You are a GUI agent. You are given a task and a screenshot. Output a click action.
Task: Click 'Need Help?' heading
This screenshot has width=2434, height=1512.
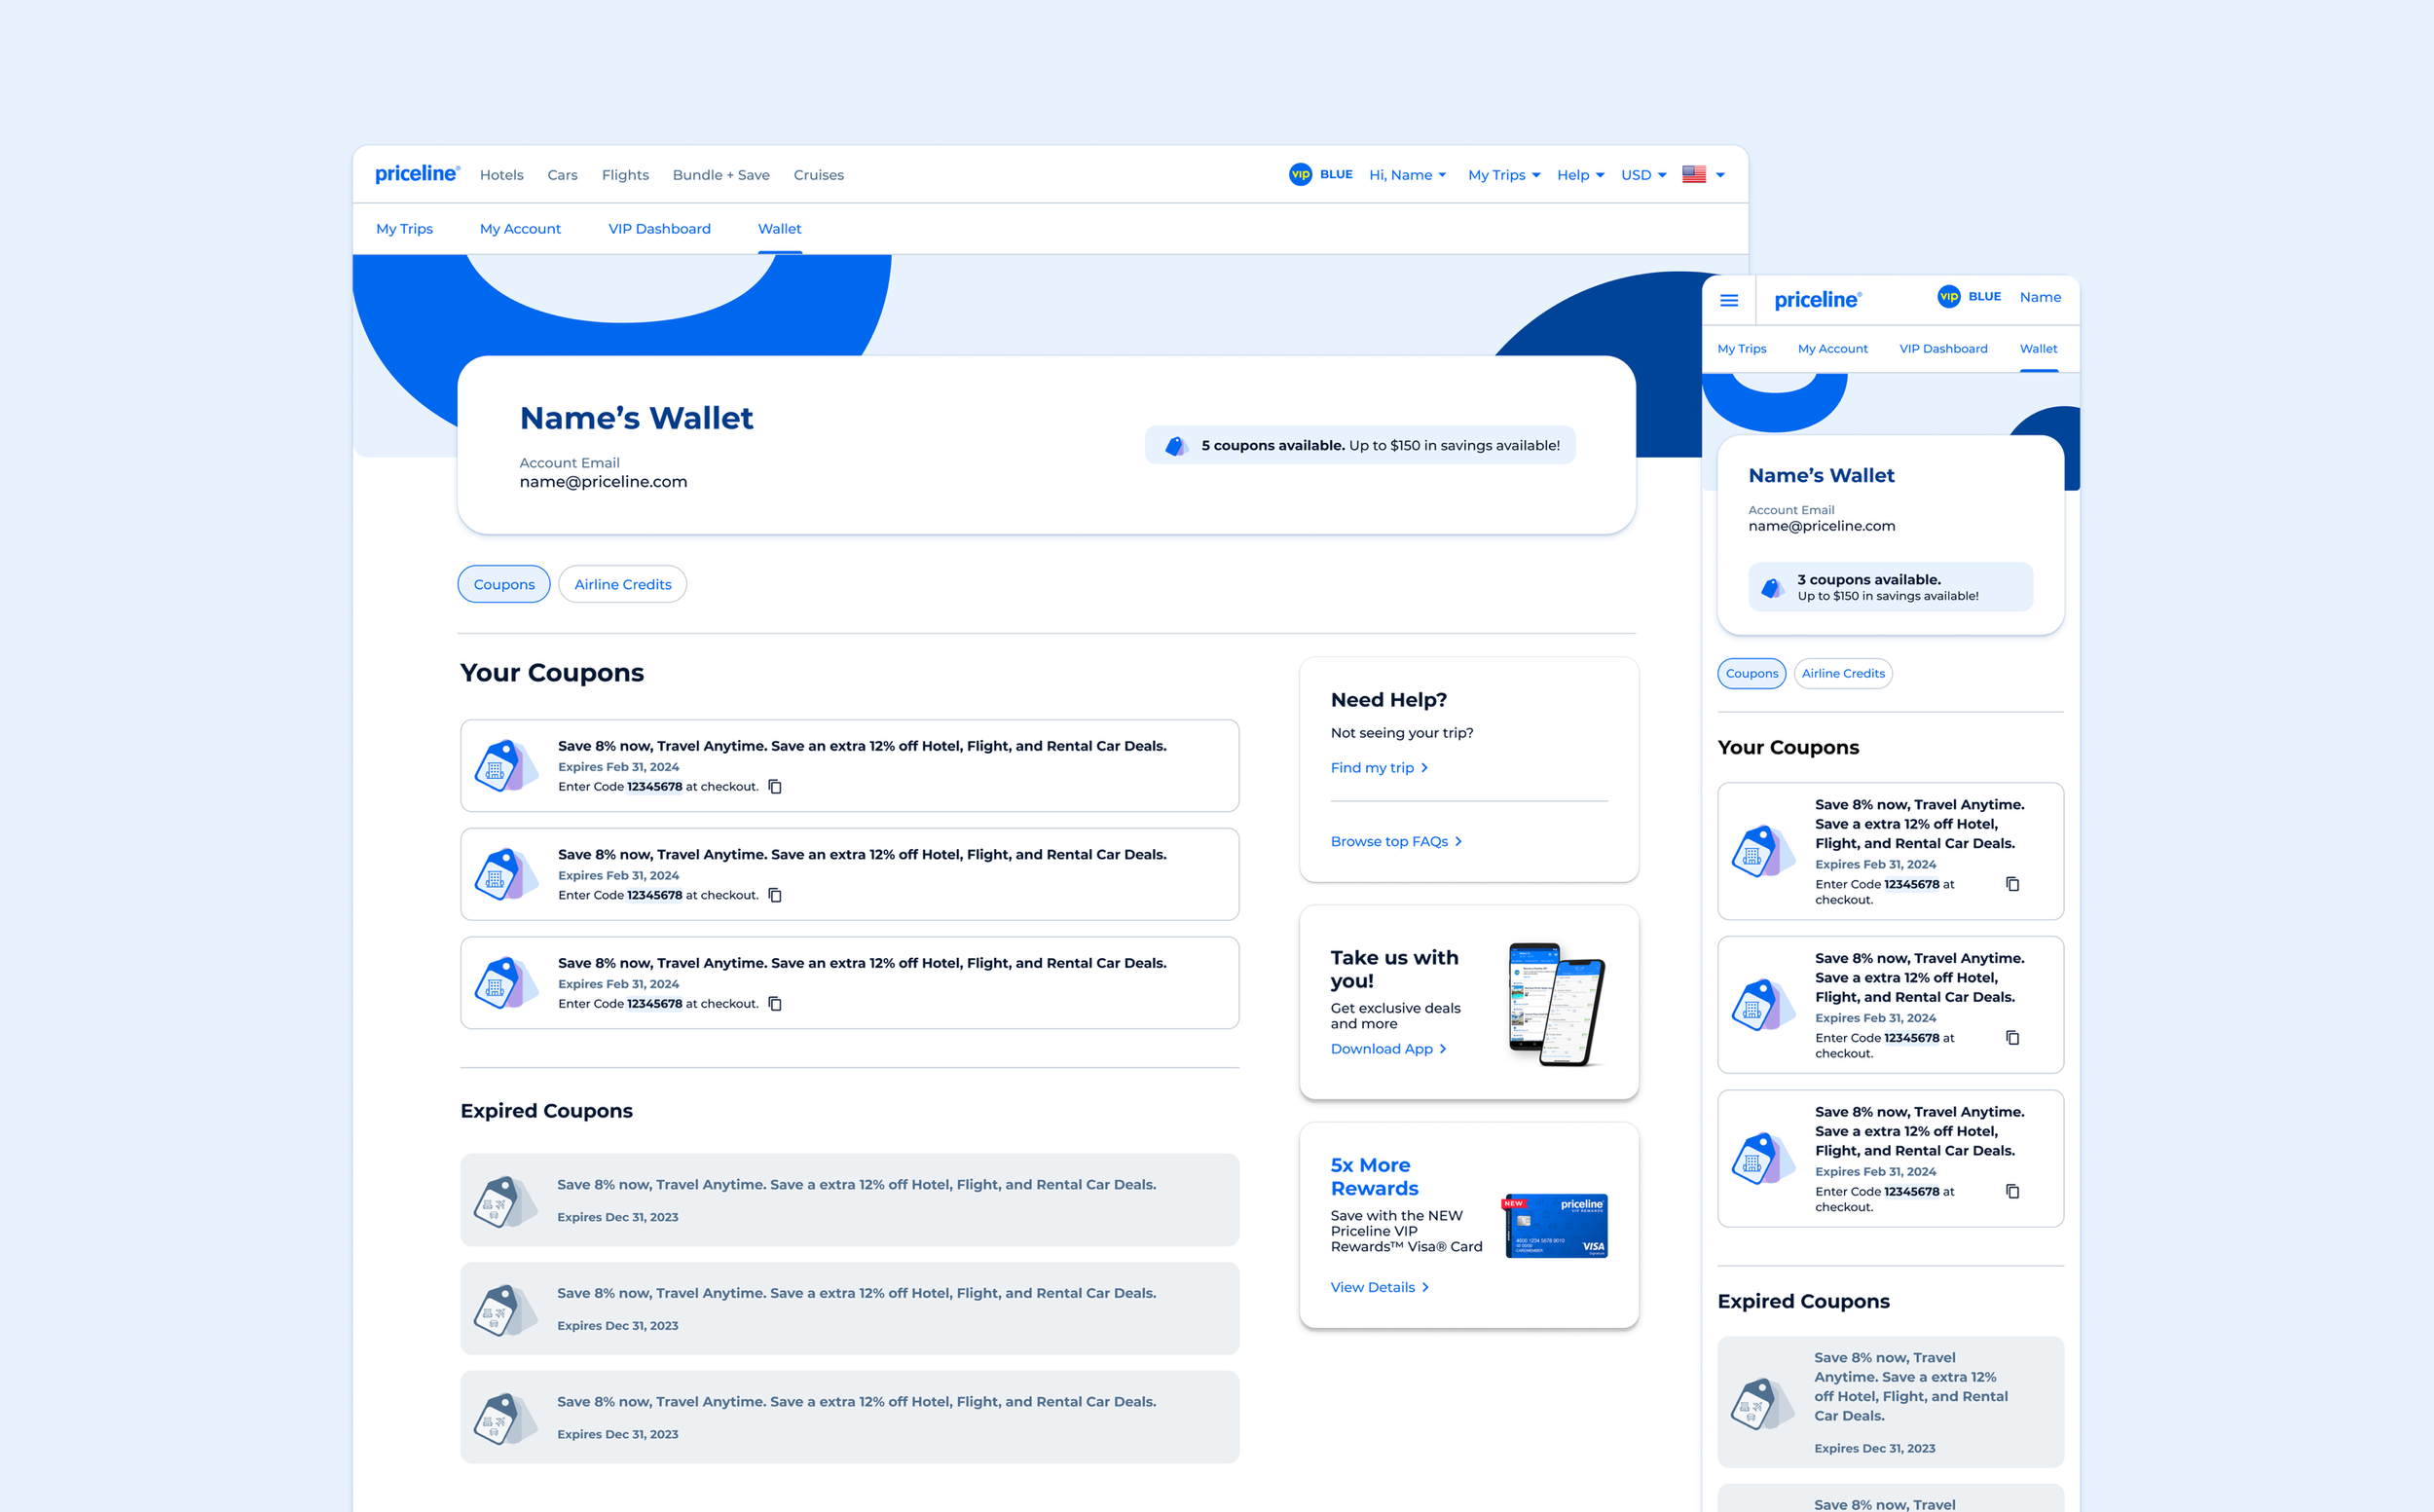click(x=1388, y=700)
